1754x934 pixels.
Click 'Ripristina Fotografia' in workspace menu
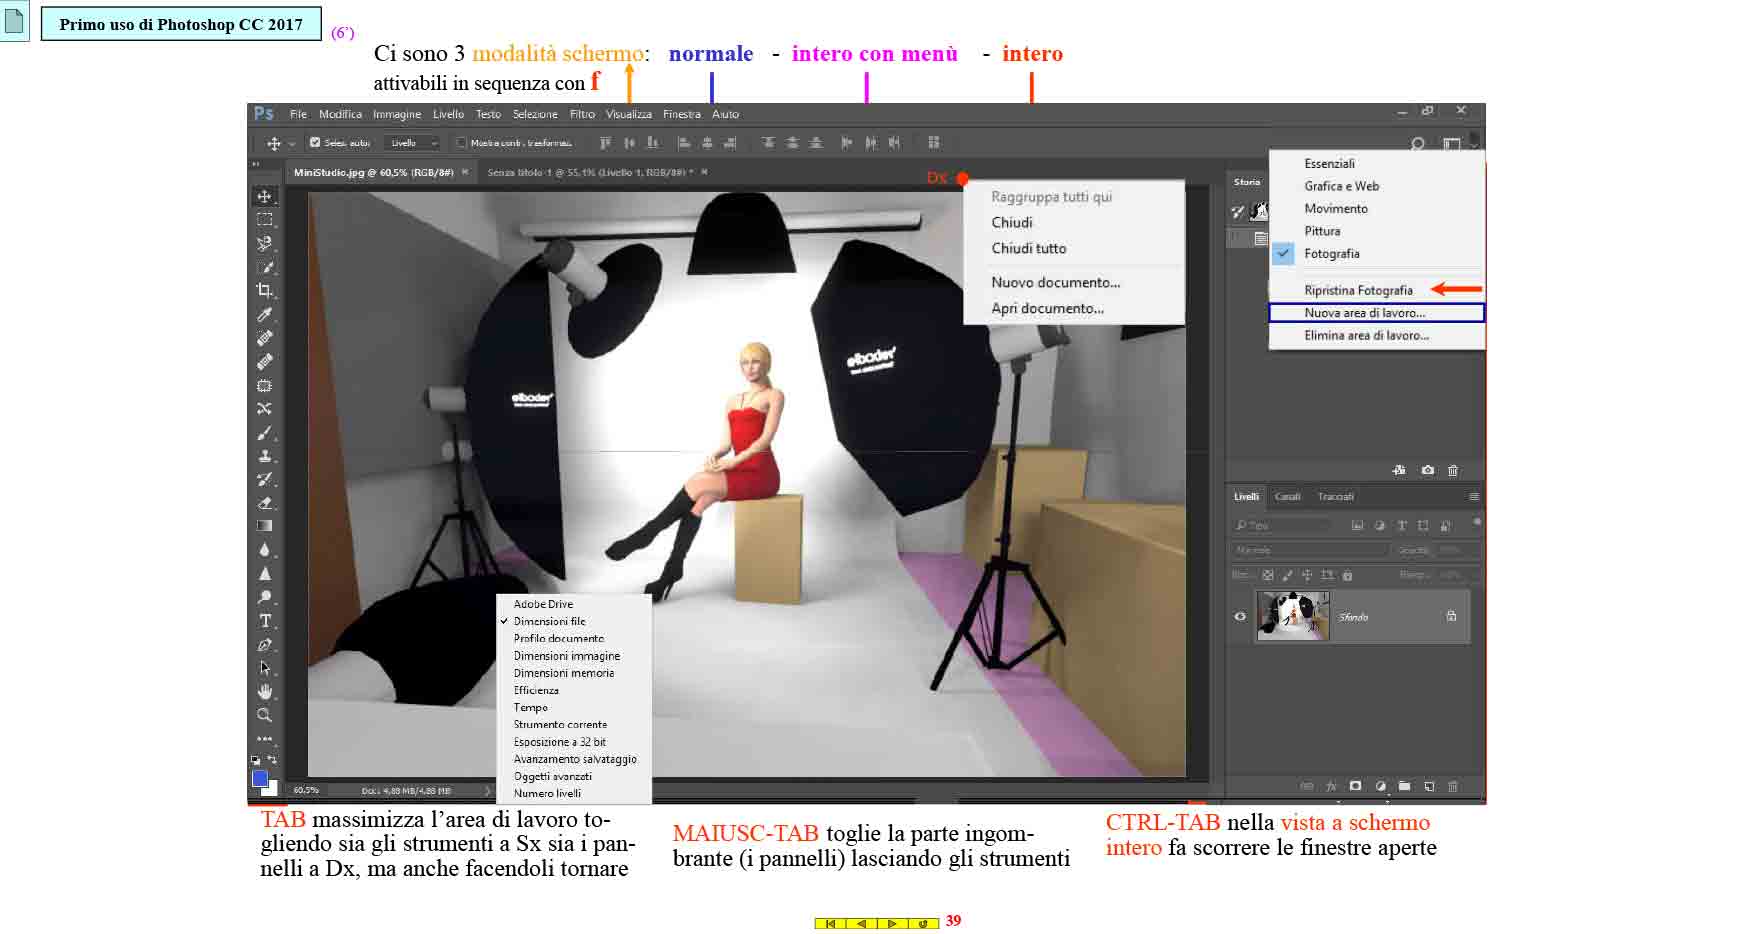(1358, 290)
